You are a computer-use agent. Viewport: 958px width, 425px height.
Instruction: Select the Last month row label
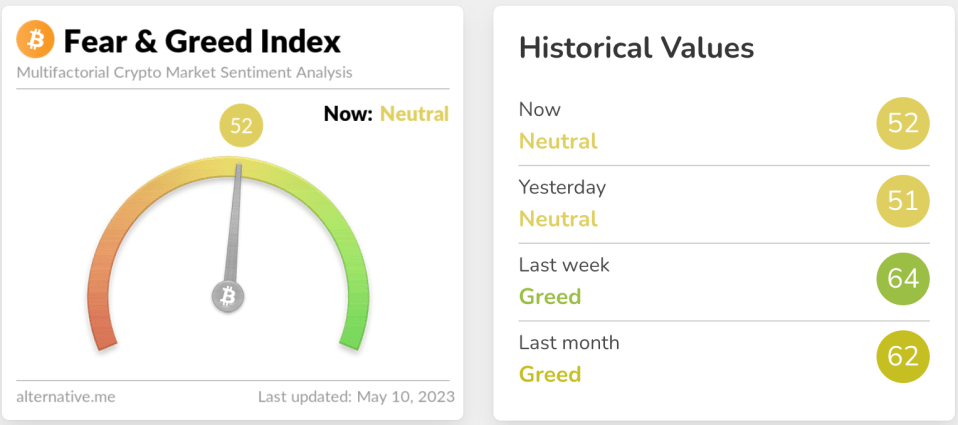pos(569,342)
